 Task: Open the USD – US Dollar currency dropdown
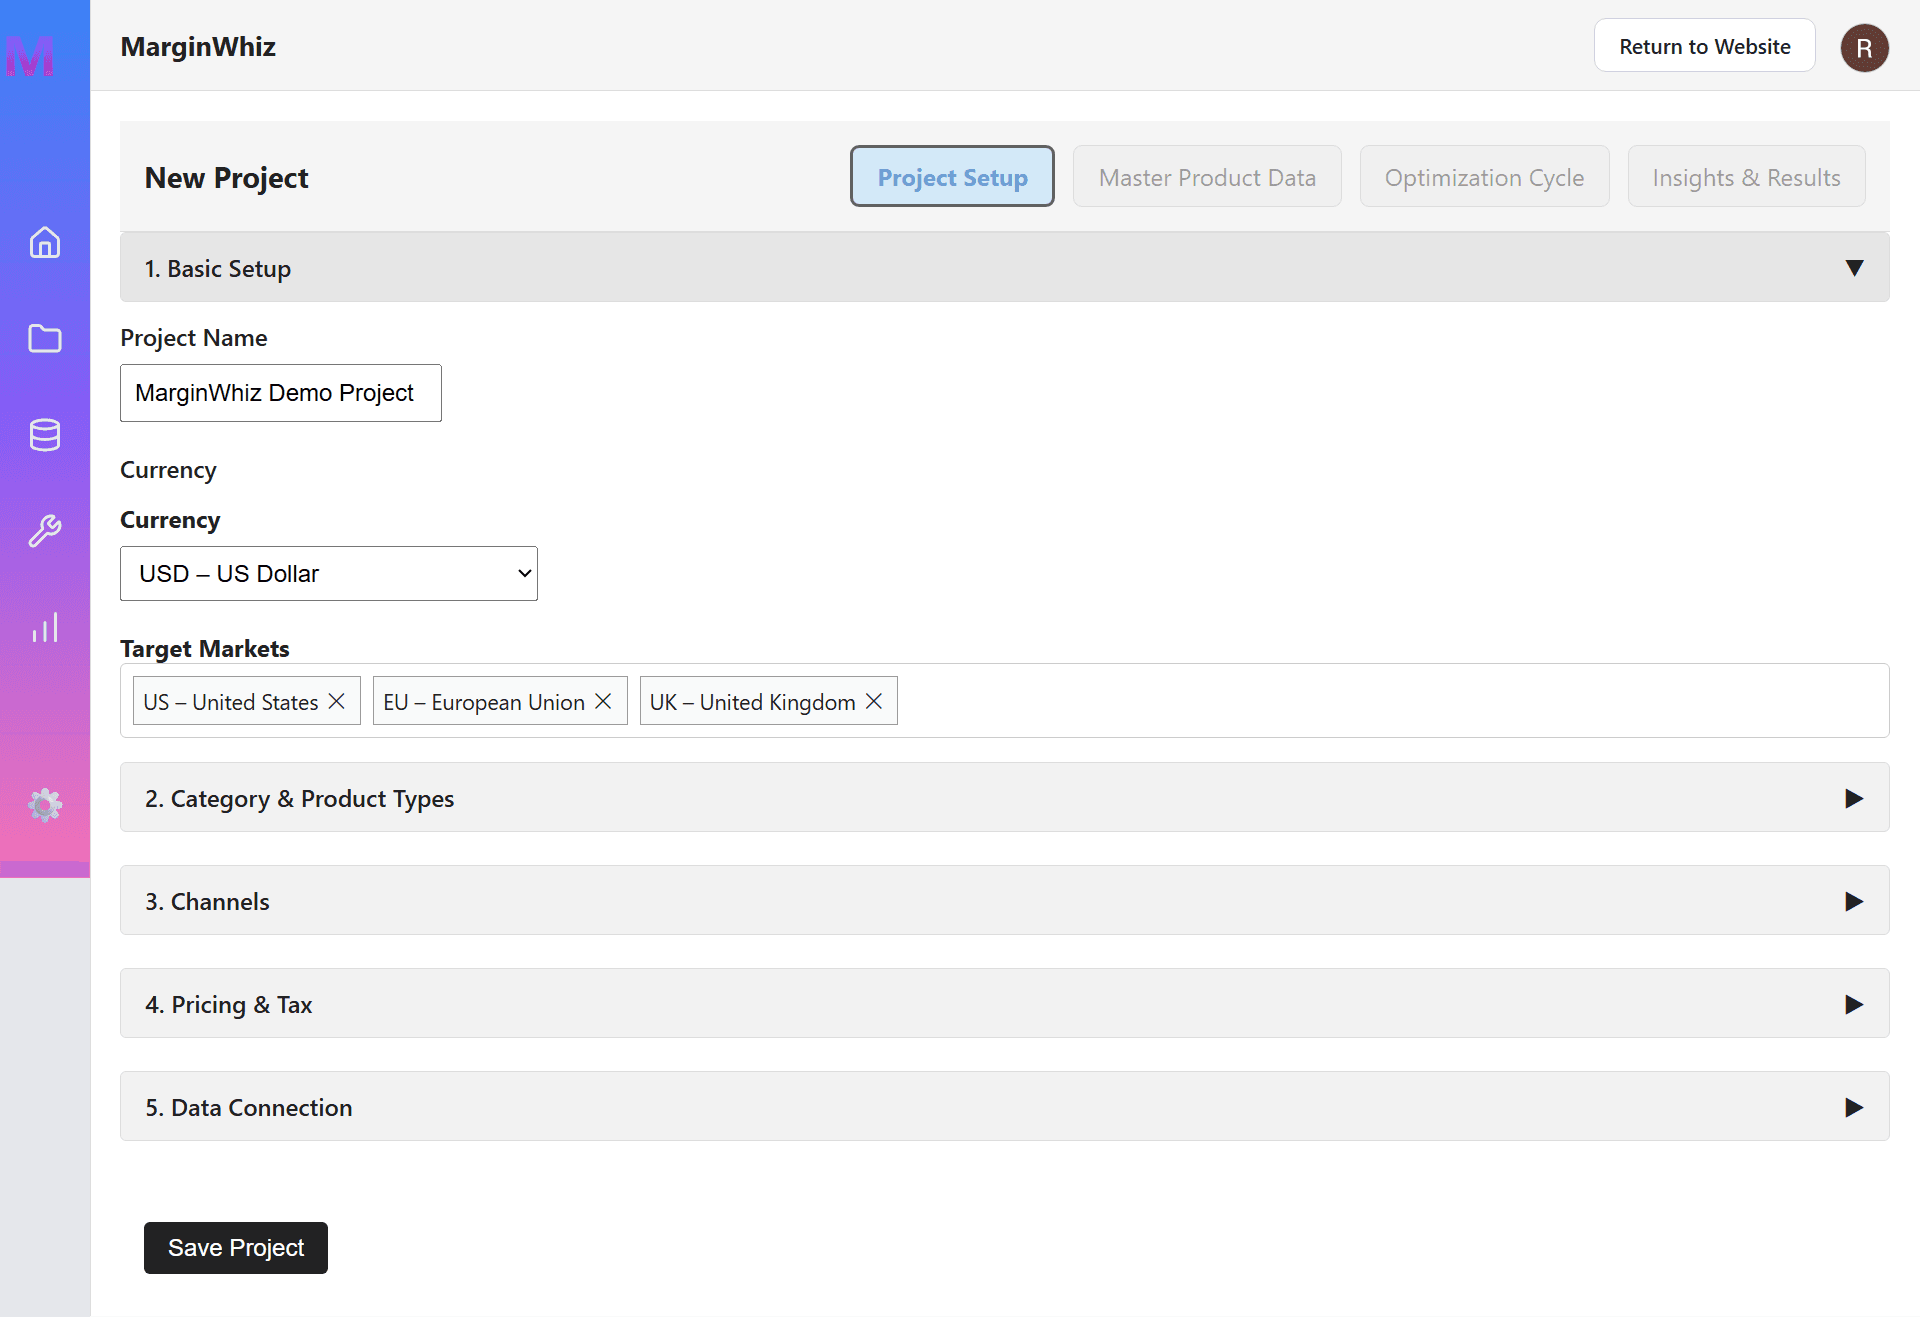[x=329, y=573]
